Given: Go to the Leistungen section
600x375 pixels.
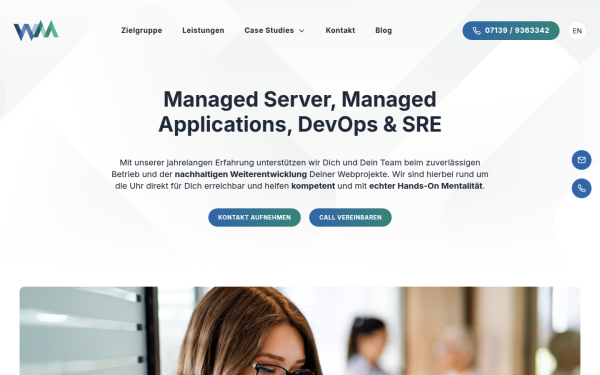Looking at the screenshot, I should pyautogui.click(x=203, y=30).
